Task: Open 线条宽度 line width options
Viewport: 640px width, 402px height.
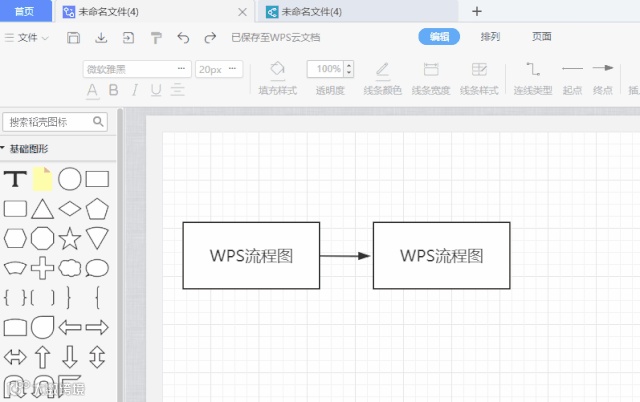Action: pos(431,78)
